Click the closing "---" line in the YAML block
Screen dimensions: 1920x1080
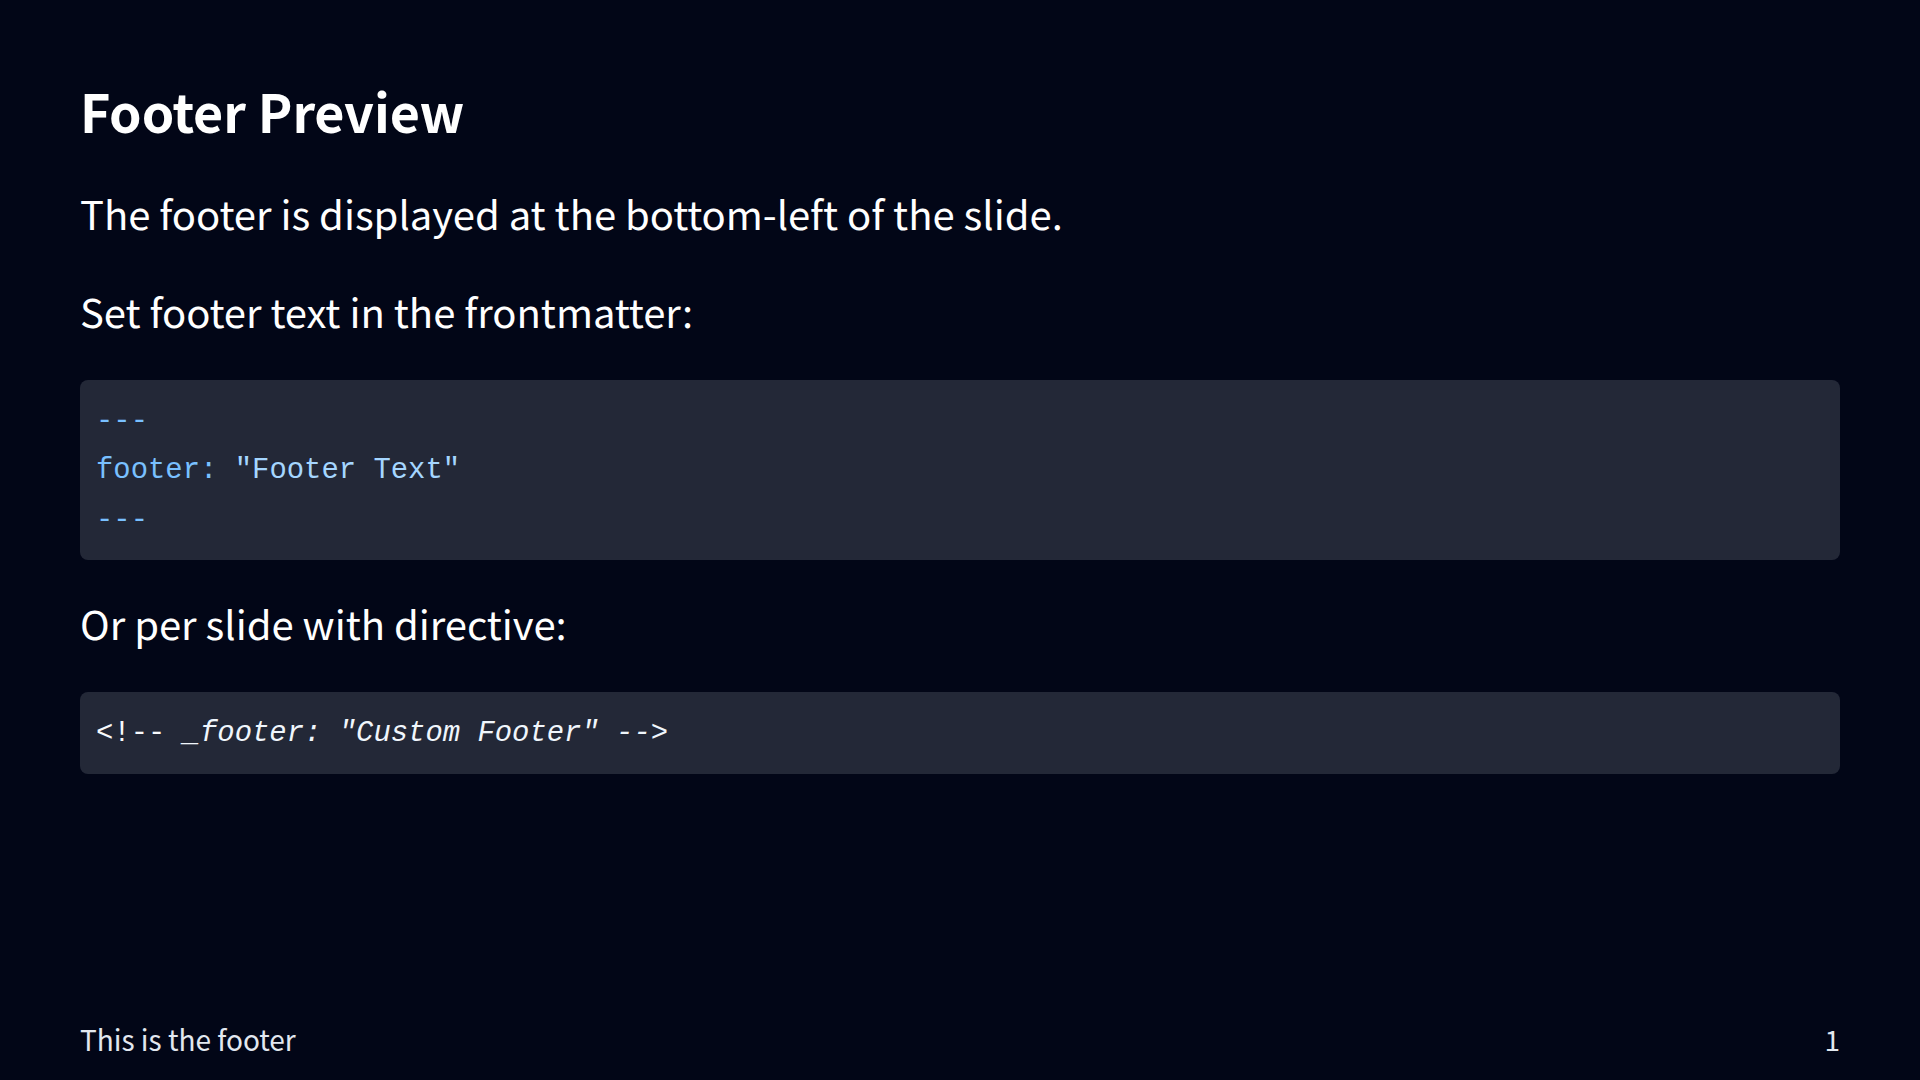[122, 519]
